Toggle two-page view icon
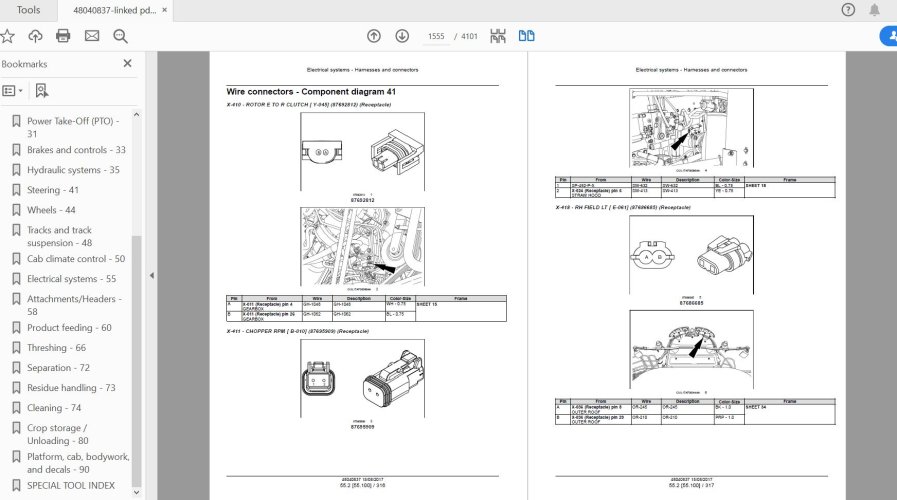 pos(526,36)
